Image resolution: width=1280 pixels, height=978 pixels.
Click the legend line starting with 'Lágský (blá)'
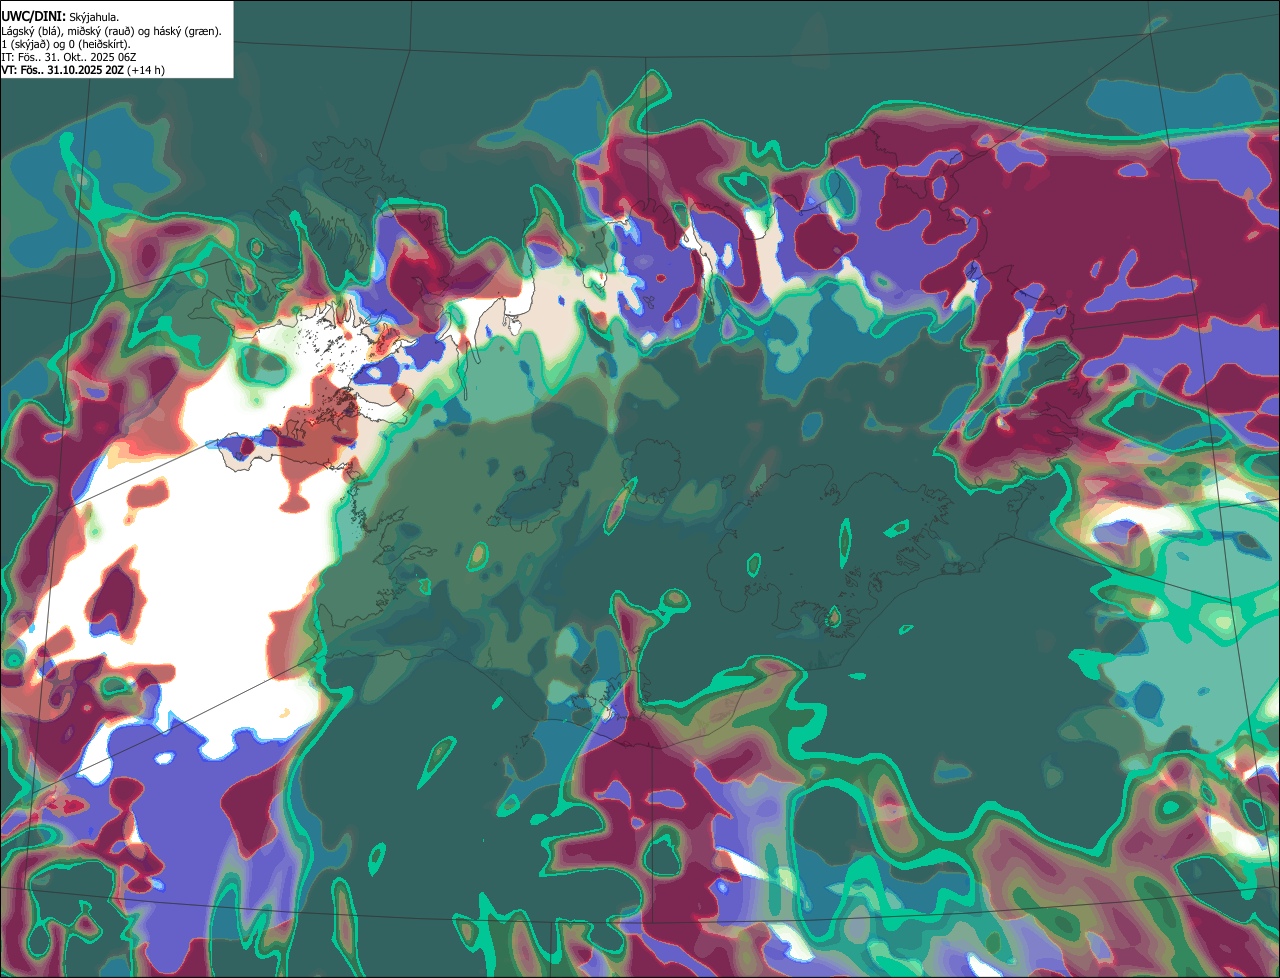[111, 31]
